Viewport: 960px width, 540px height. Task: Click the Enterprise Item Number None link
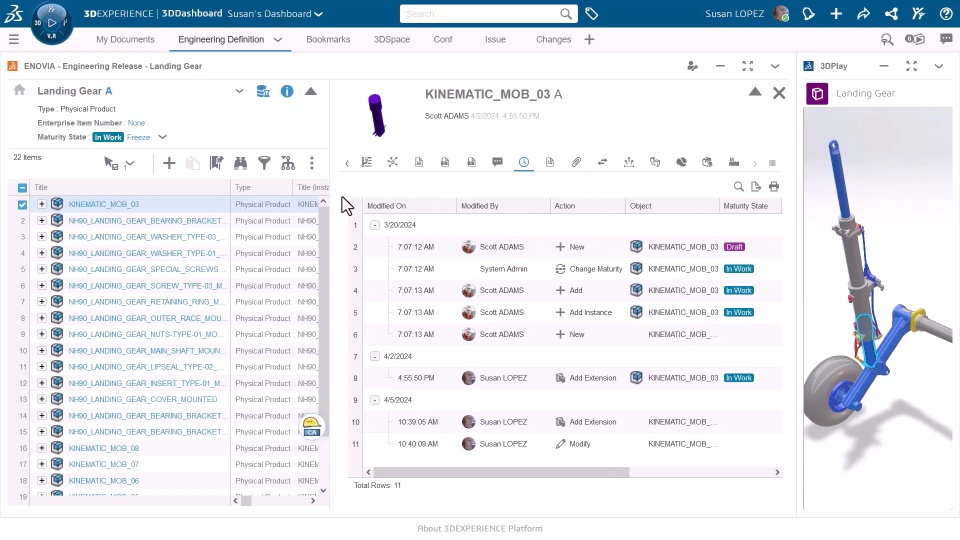click(136, 123)
